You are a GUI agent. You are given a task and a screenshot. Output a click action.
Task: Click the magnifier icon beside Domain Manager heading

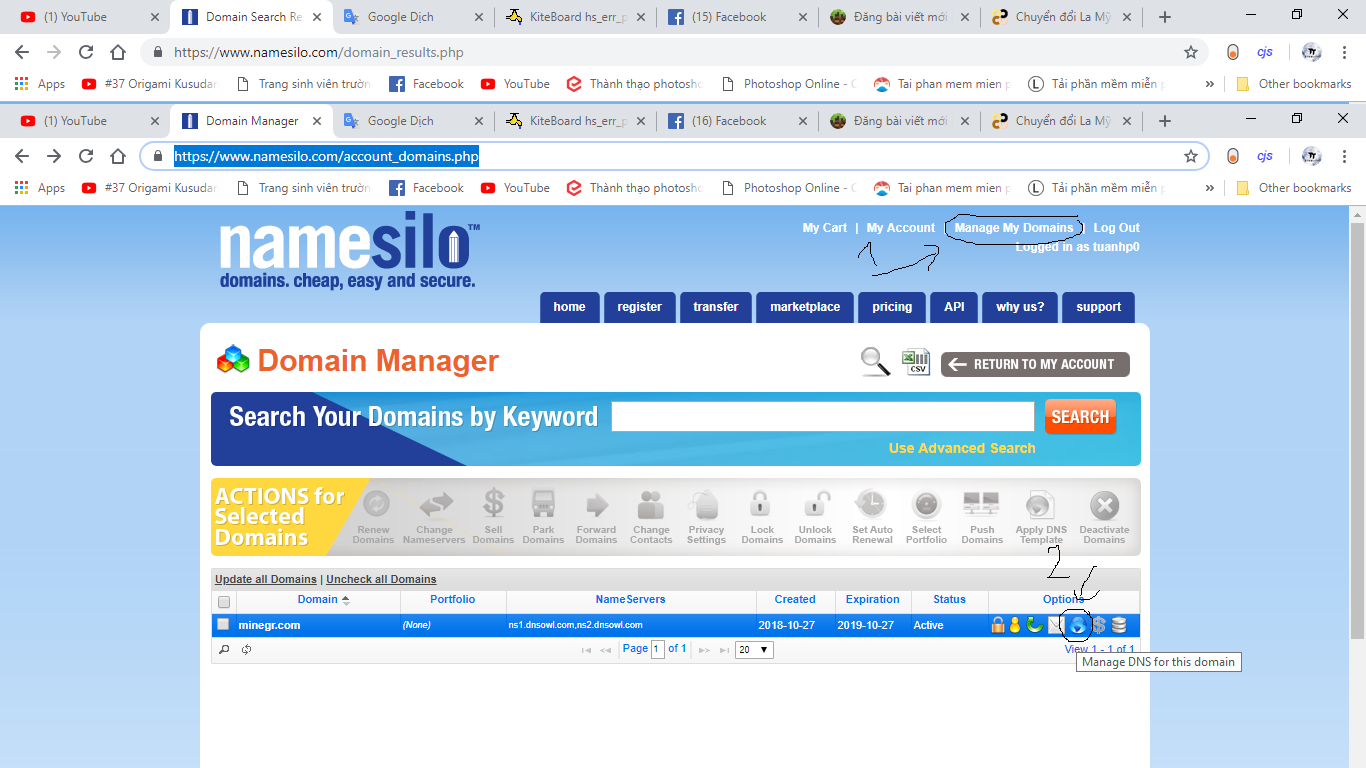876,362
